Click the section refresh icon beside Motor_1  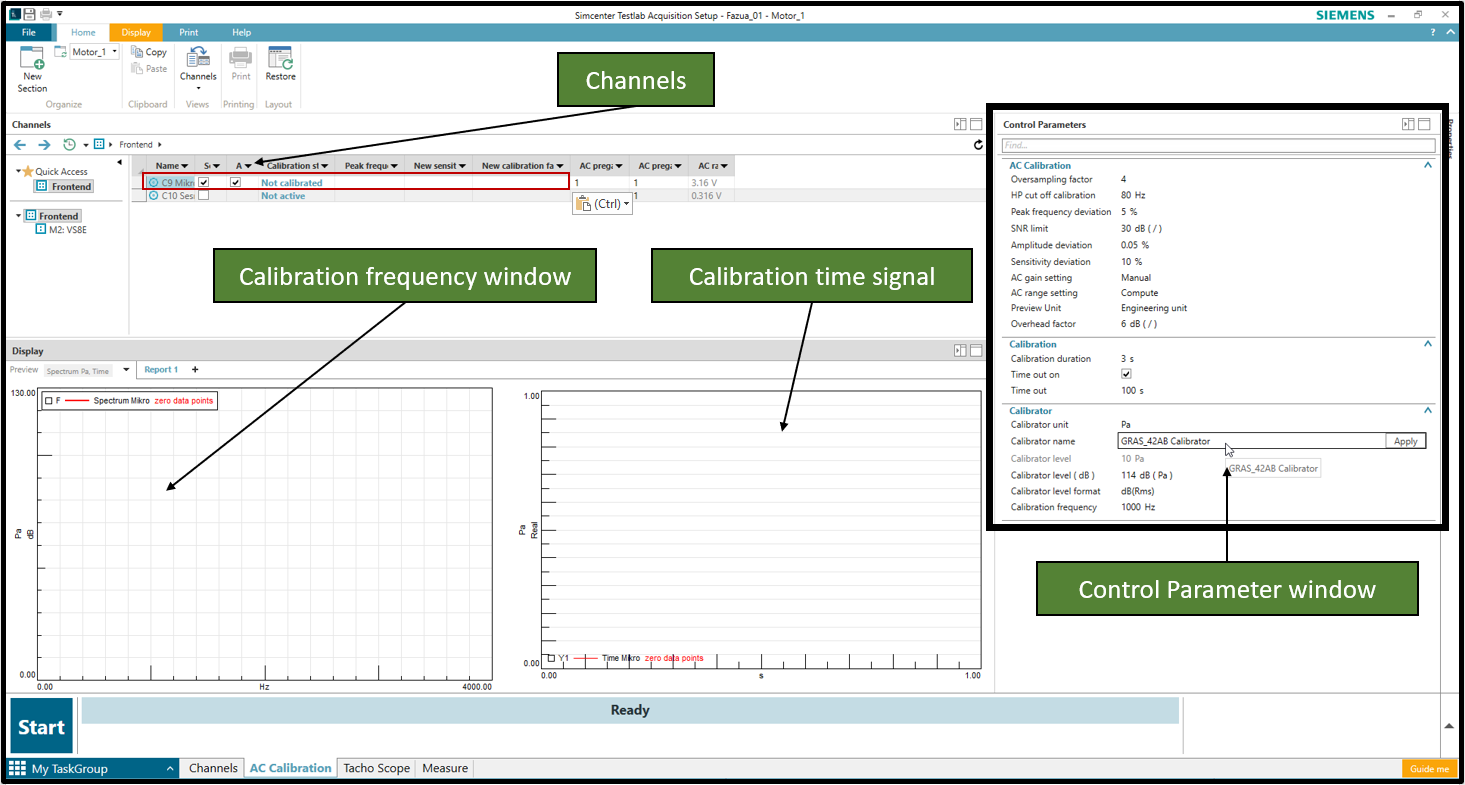60,51
